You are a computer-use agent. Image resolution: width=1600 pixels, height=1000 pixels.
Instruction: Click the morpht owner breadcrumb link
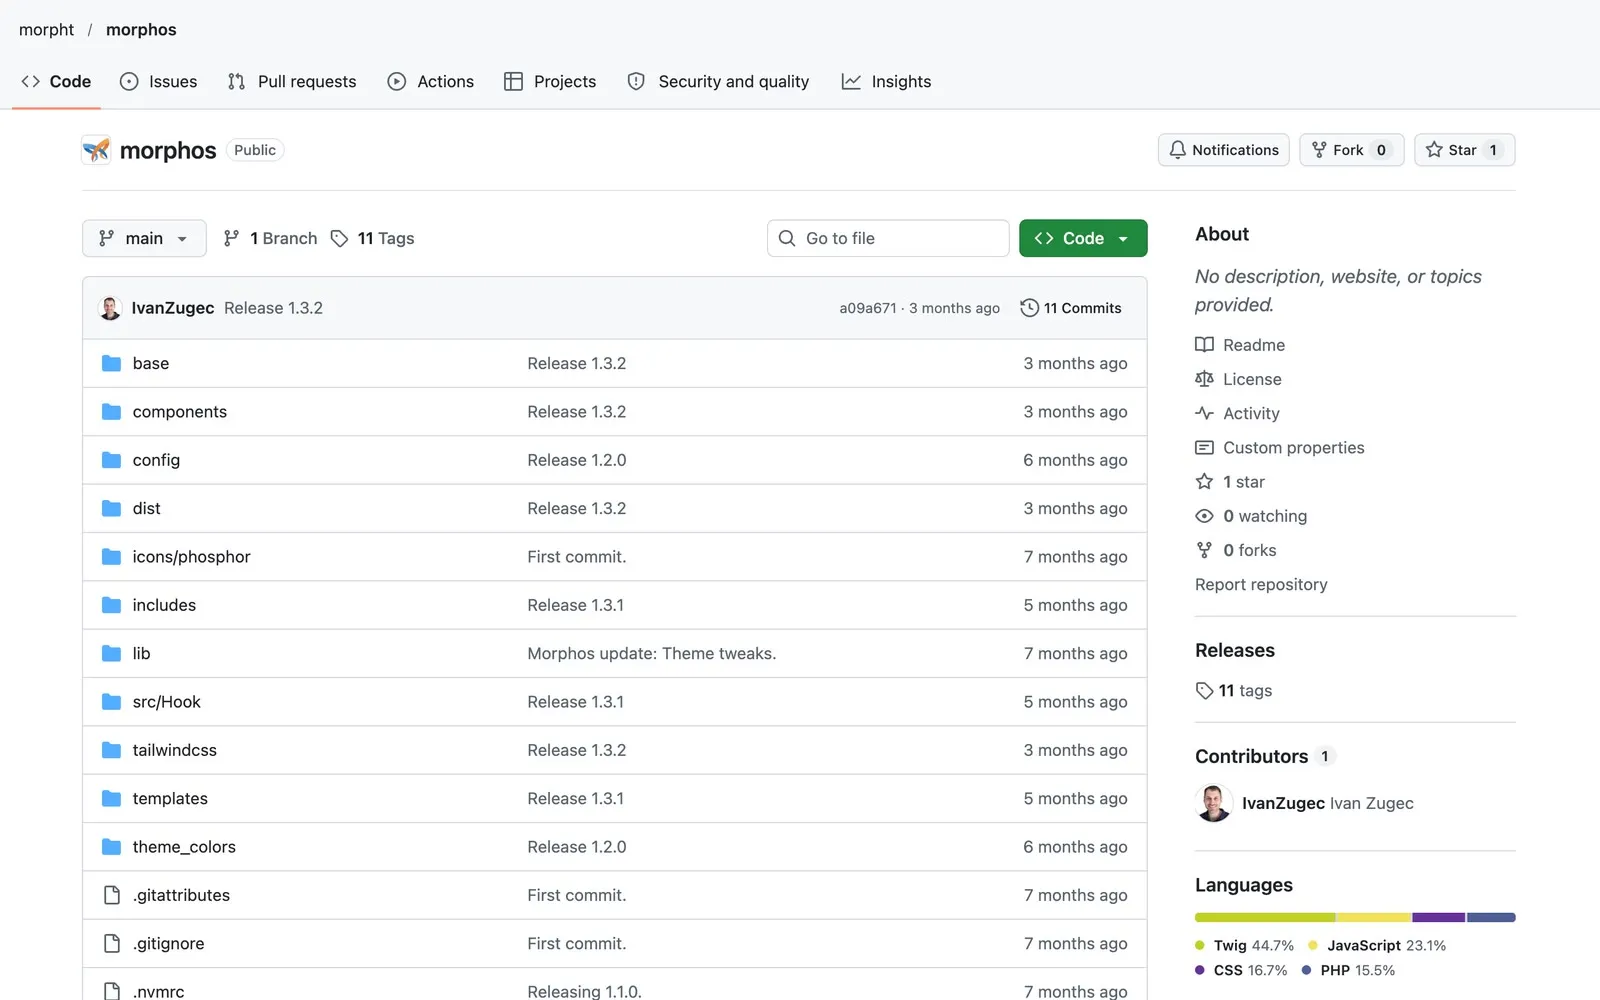pos(46,30)
